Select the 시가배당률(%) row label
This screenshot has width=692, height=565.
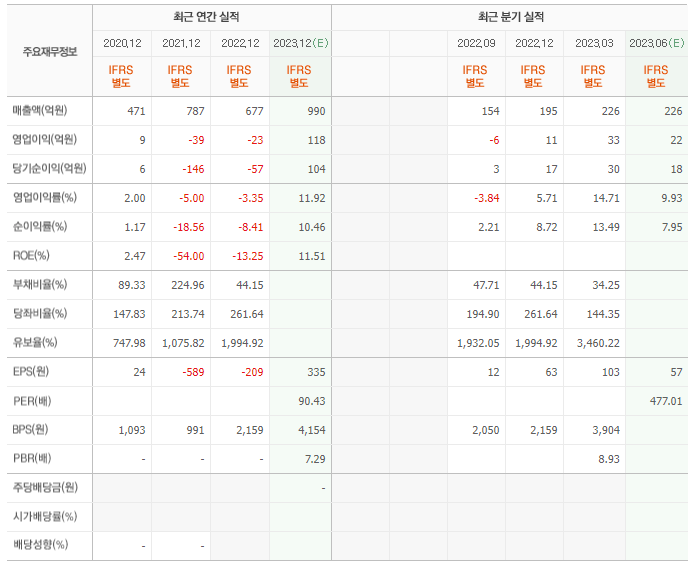pos(45,516)
